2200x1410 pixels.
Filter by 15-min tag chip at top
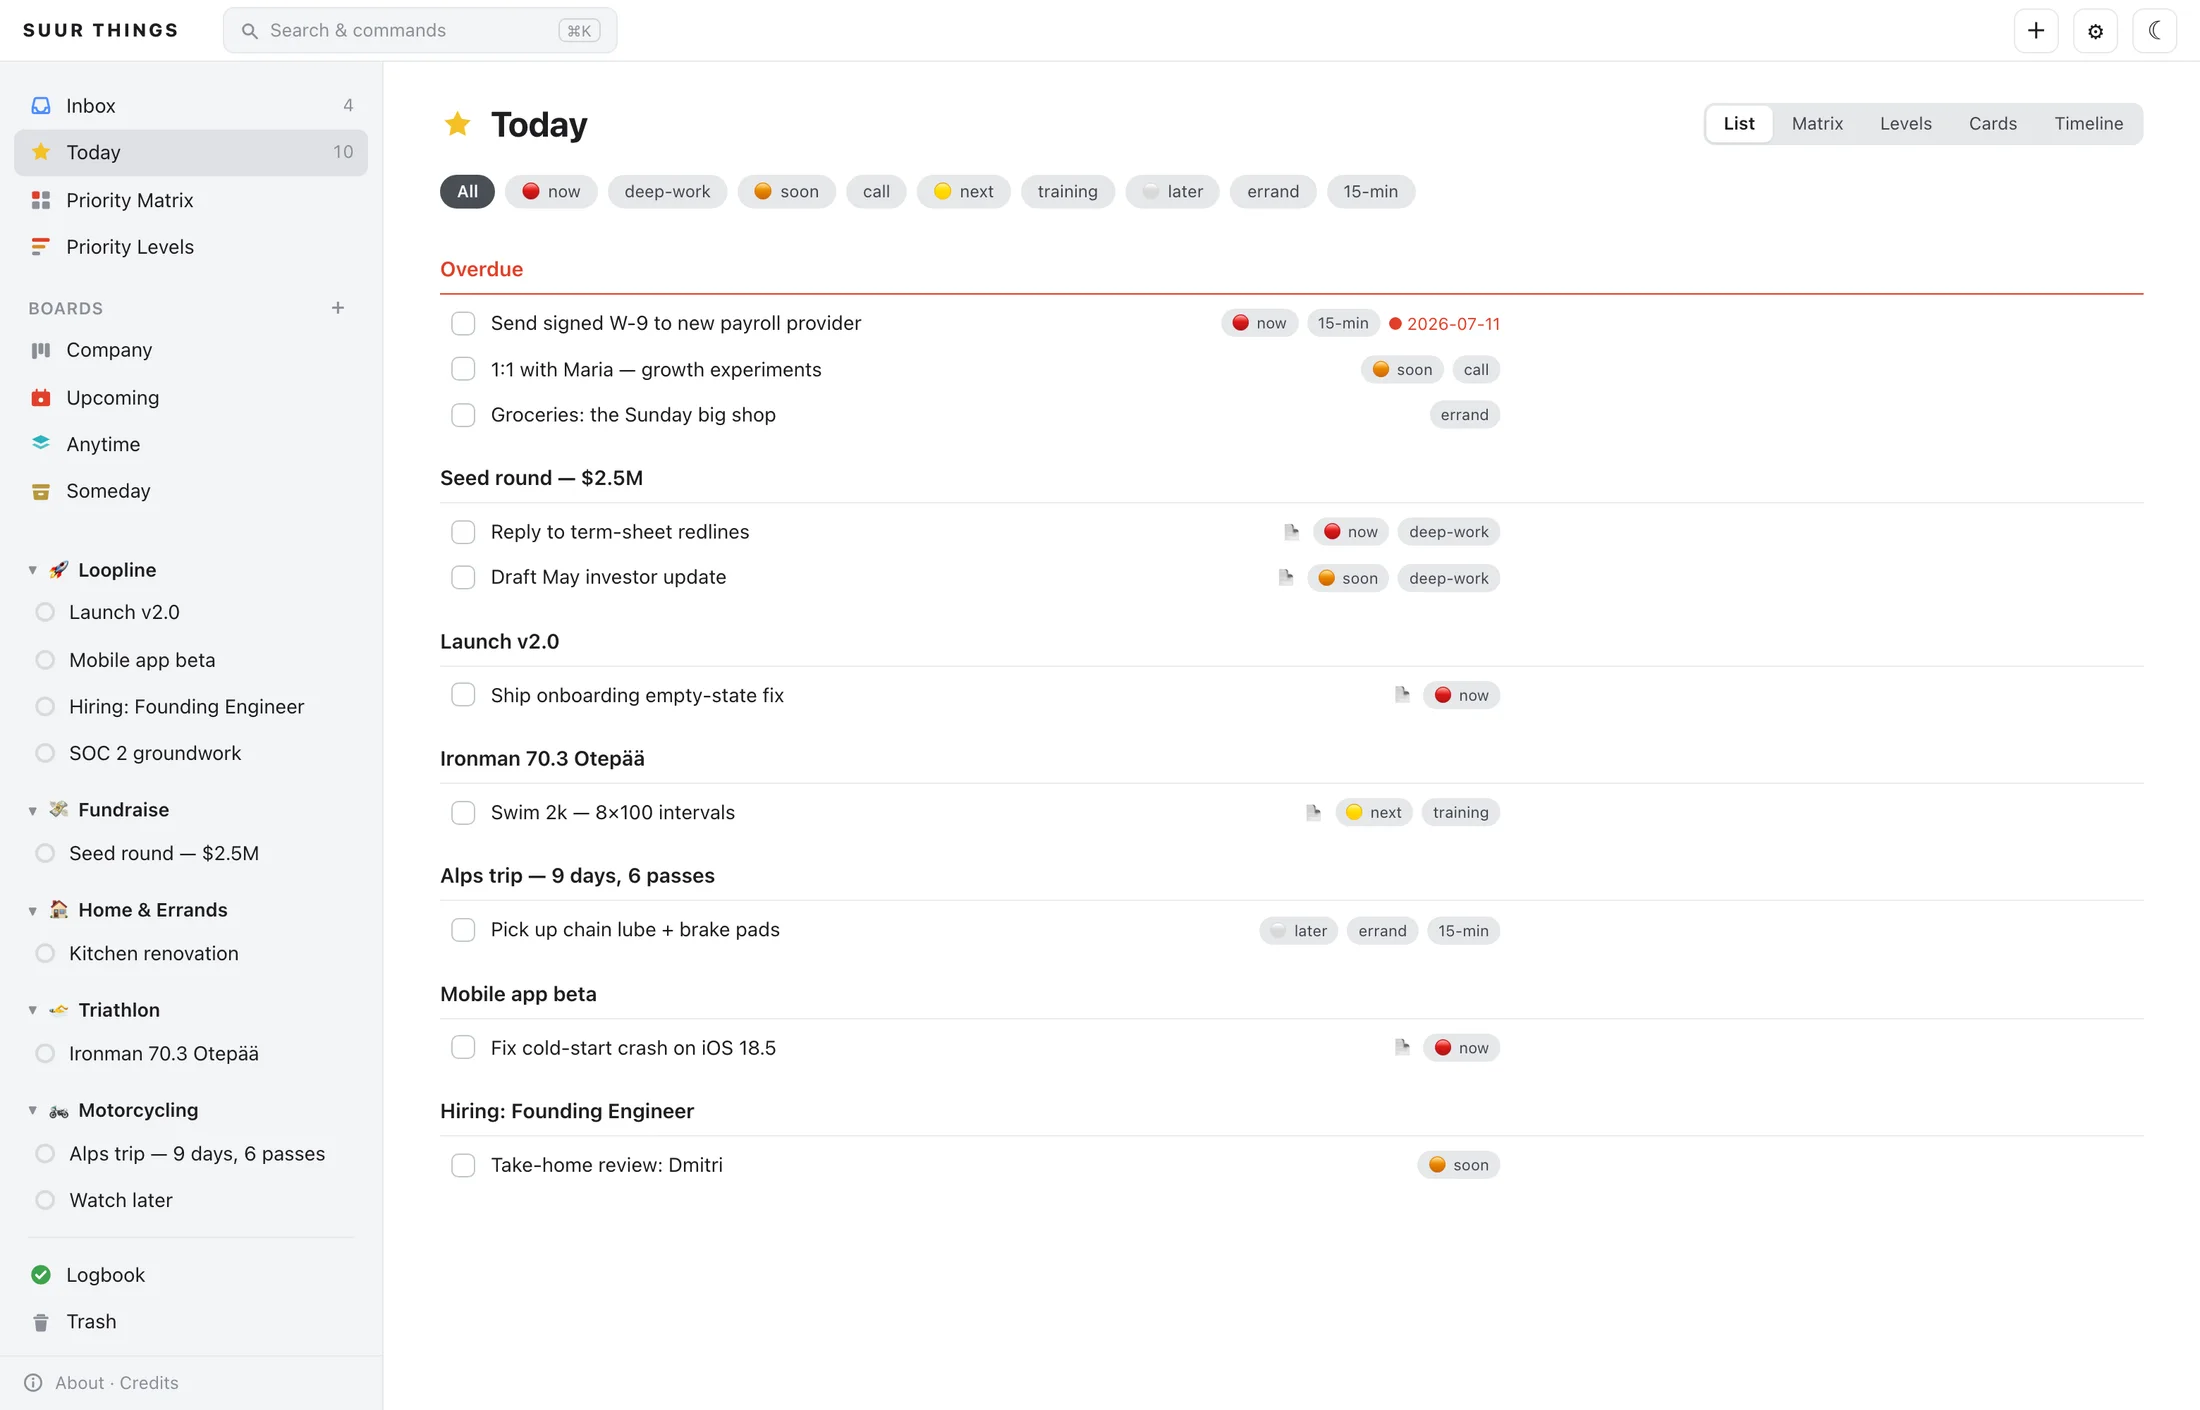(x=1370, y=191)
